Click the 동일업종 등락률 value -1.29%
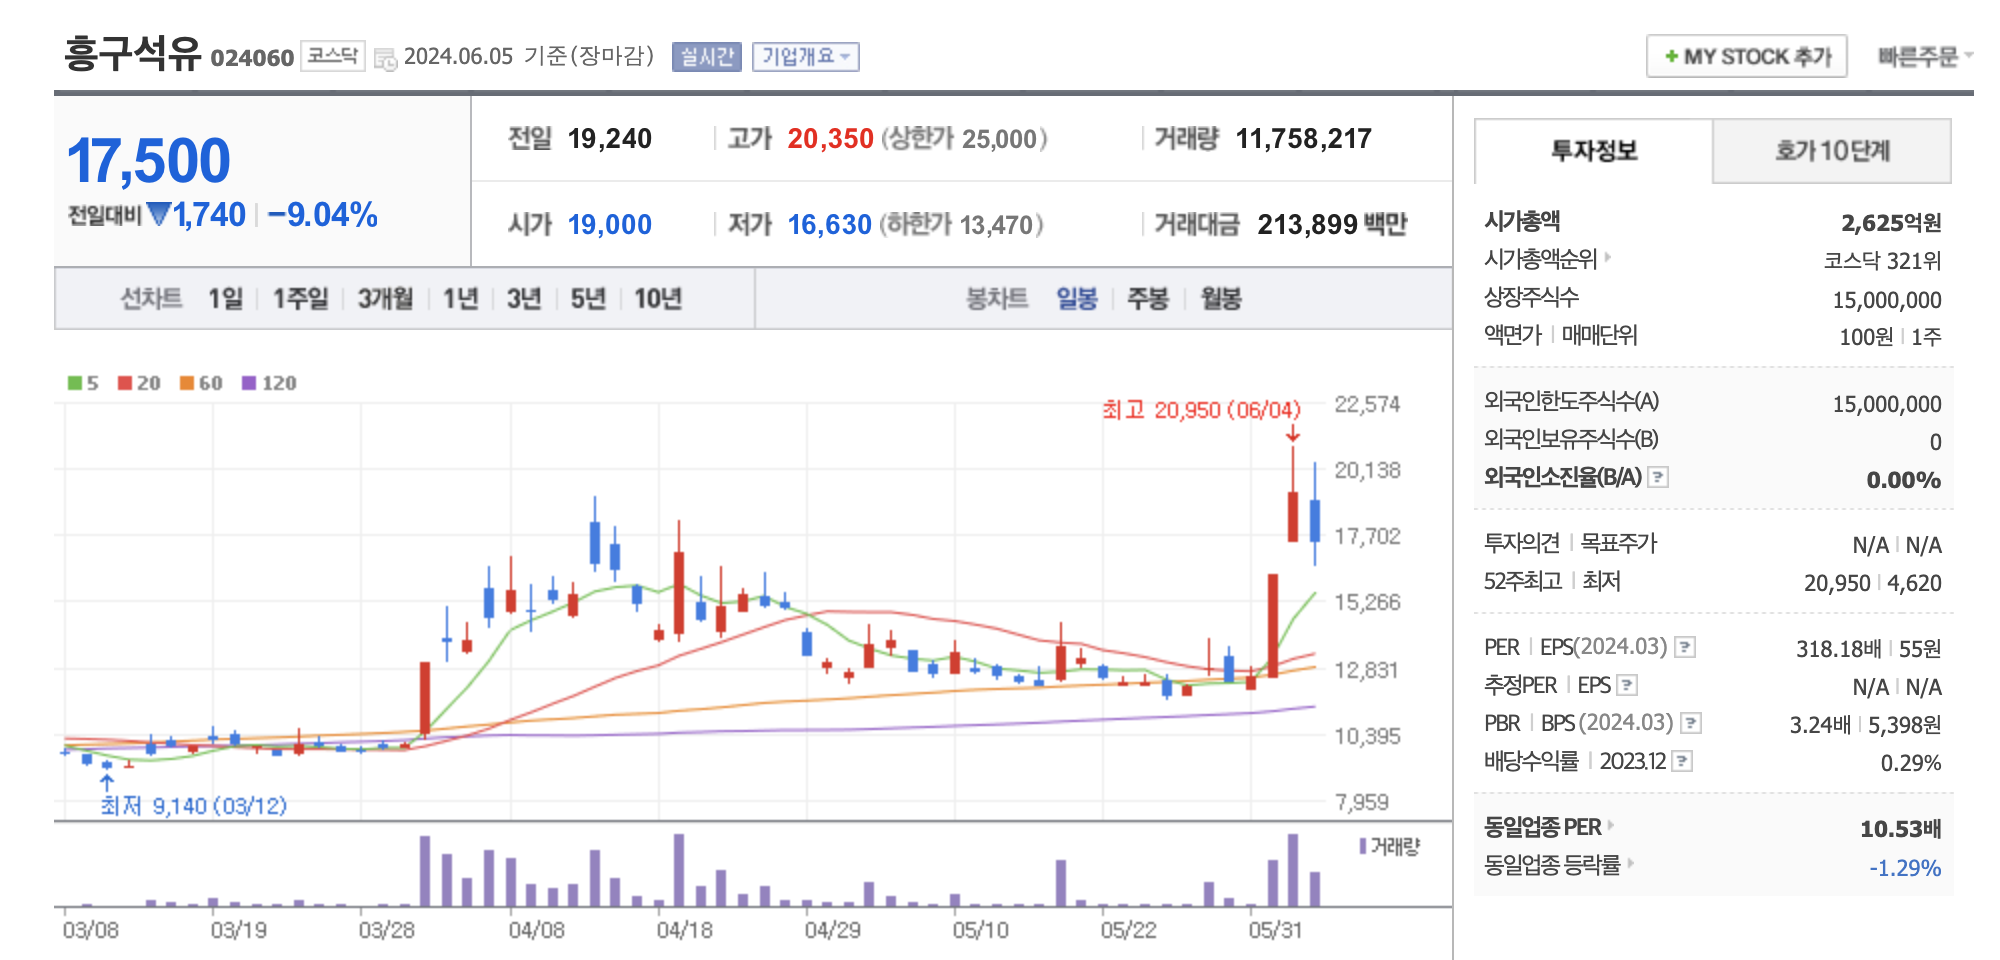The image size is (2000, 960). [x=1904, y=867]
